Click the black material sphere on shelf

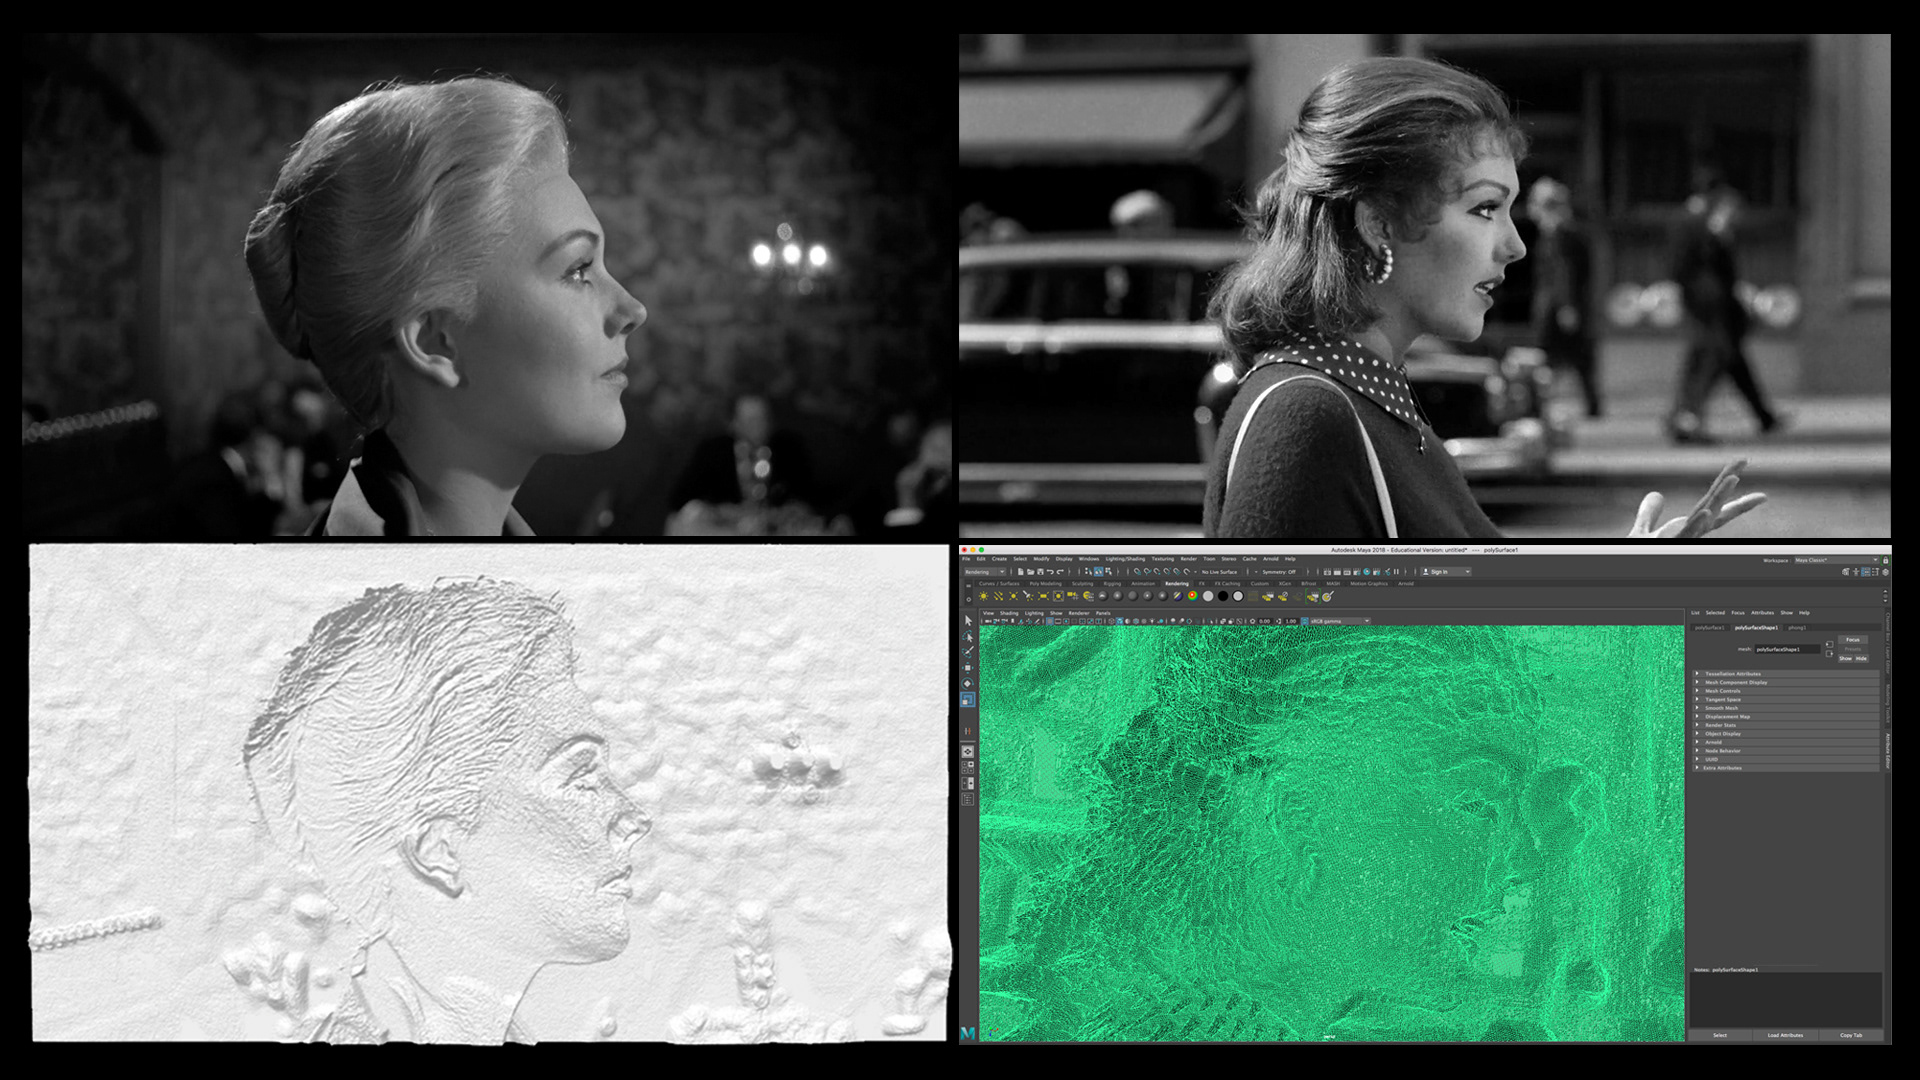[x=1223, y=596]
